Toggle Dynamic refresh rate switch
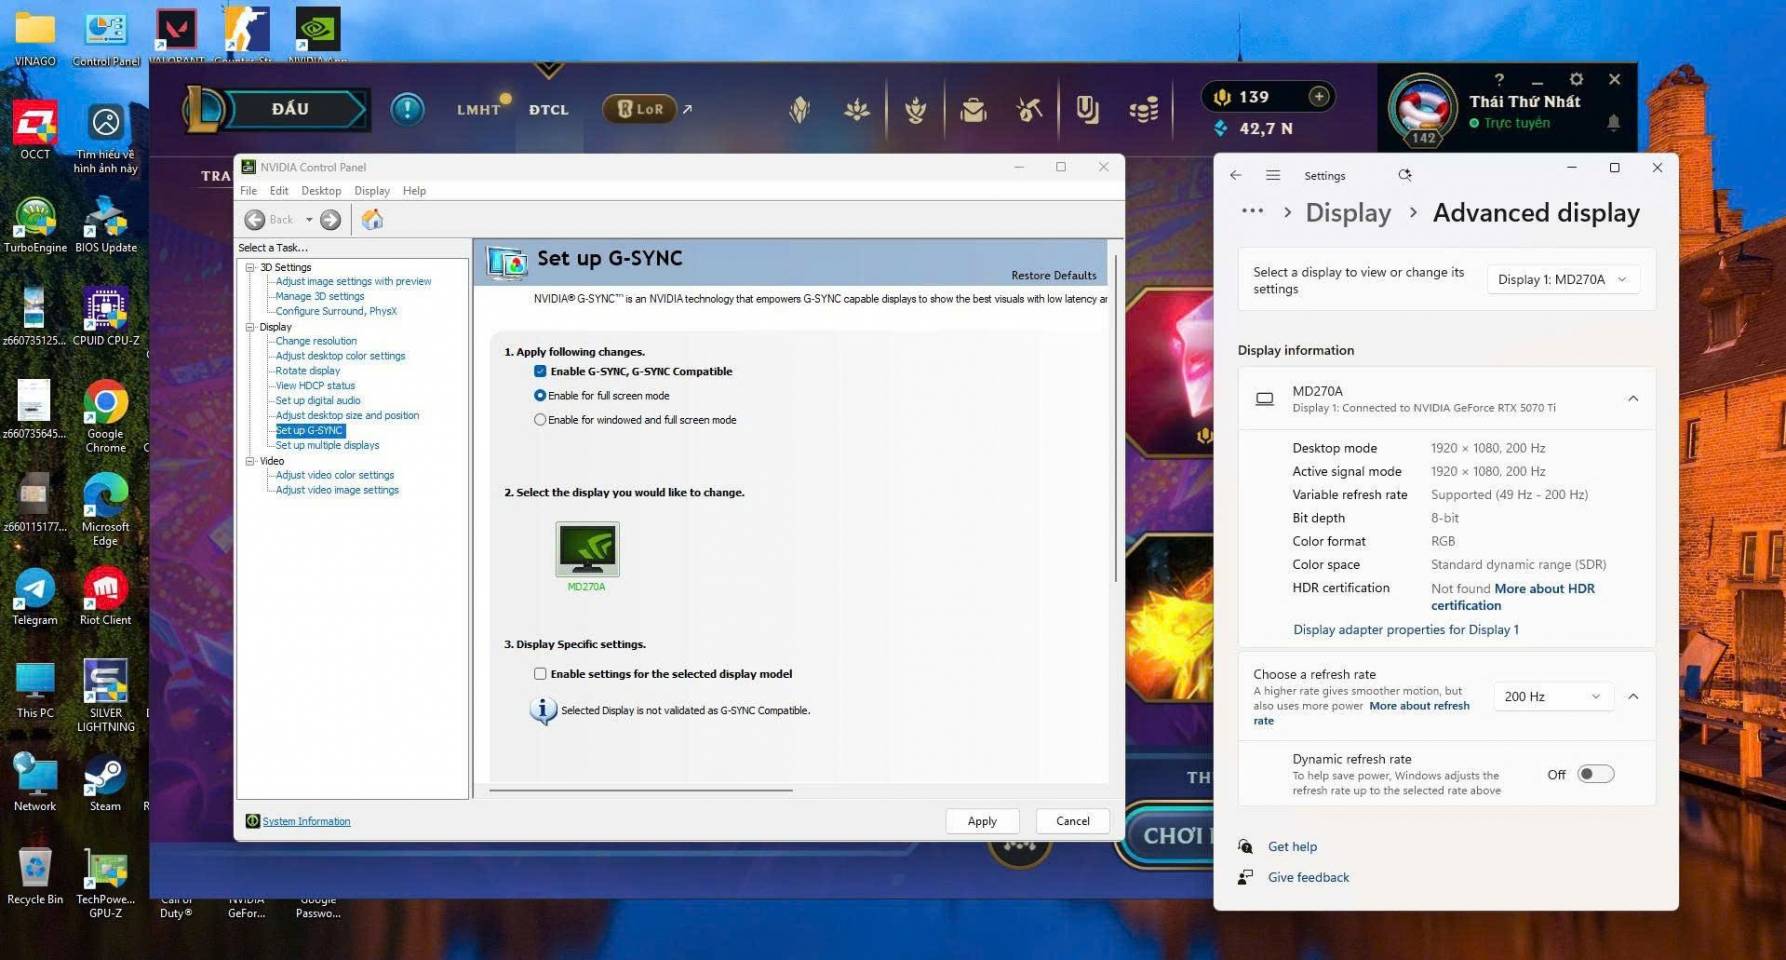 [x=1595, y=774]
